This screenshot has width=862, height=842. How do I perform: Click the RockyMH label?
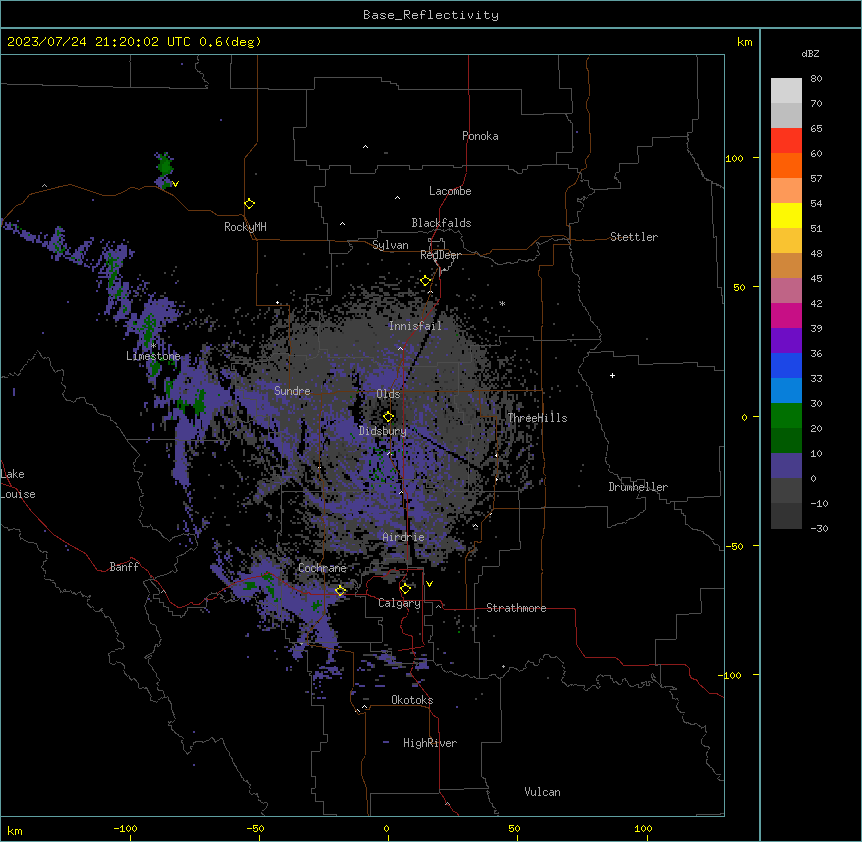pyautogui.click(x=245, y=227)
